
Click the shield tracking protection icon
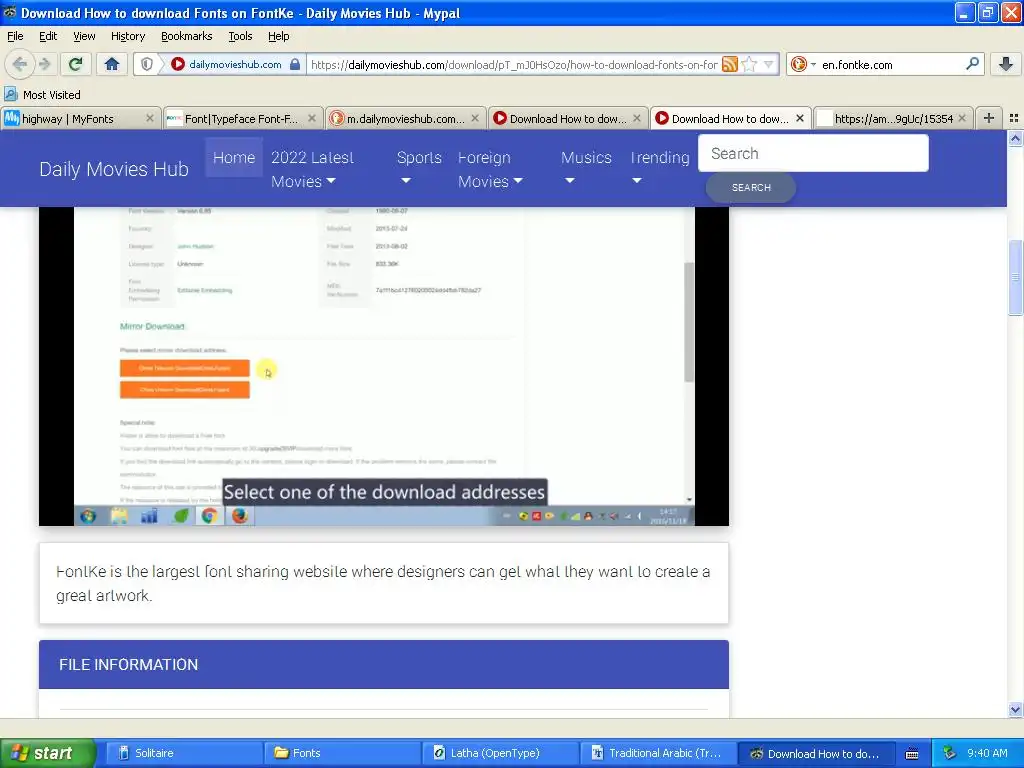147,64
